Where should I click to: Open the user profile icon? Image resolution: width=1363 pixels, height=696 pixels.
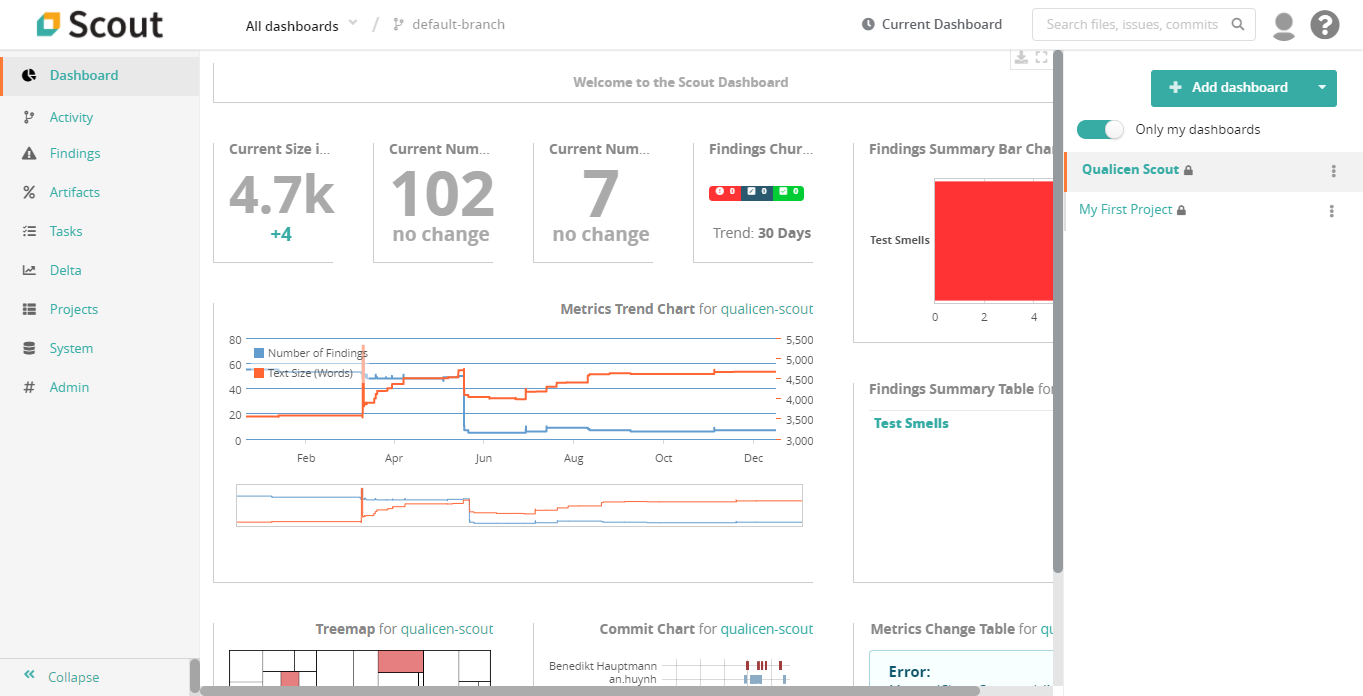[x=1284, y=25]
